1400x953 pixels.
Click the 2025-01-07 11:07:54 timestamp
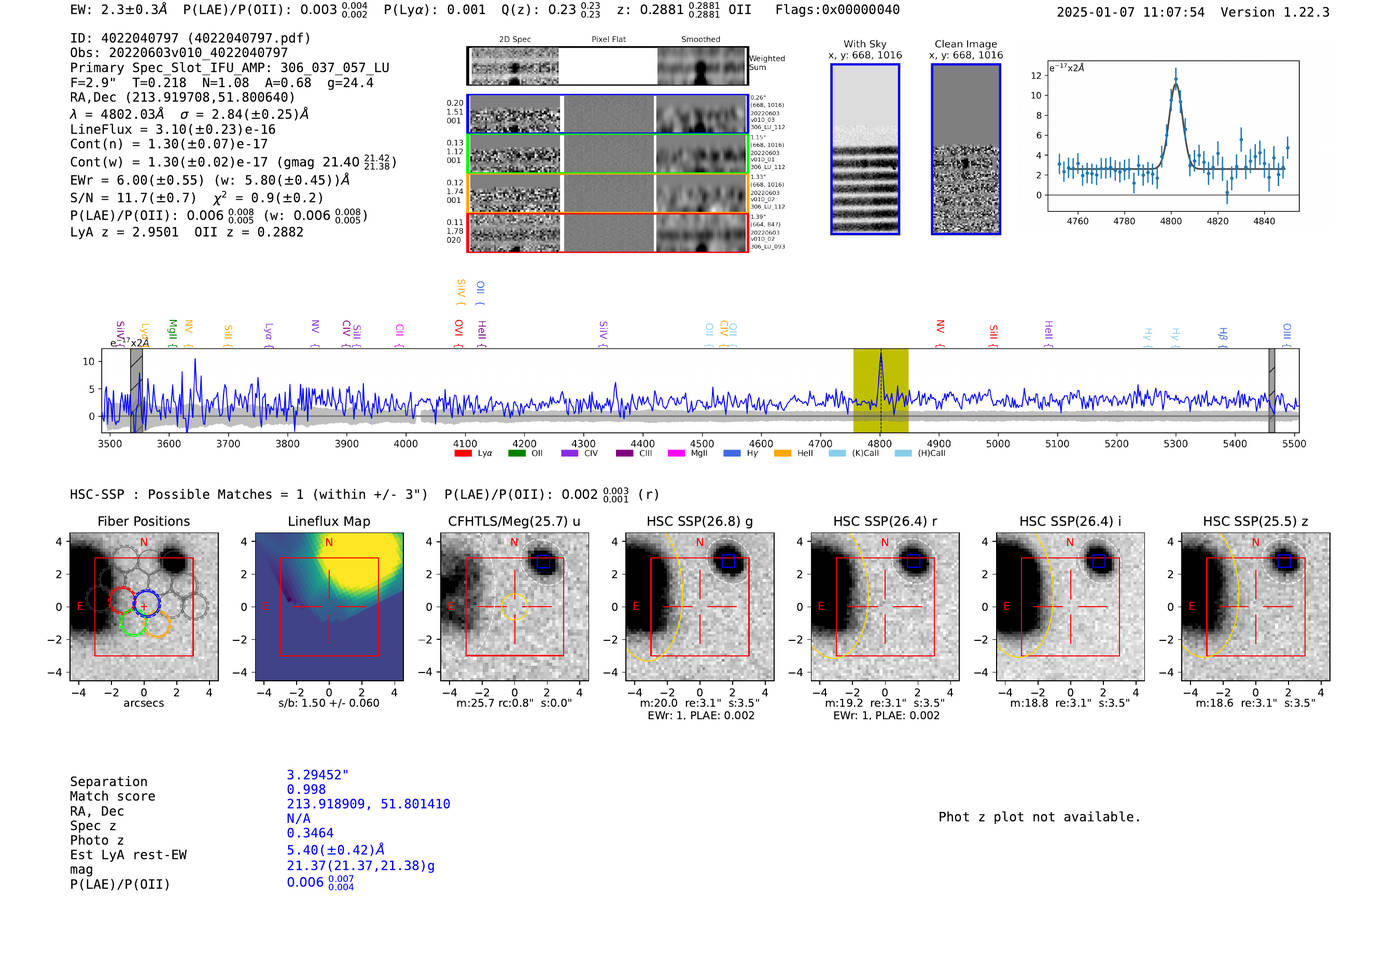1130,12
